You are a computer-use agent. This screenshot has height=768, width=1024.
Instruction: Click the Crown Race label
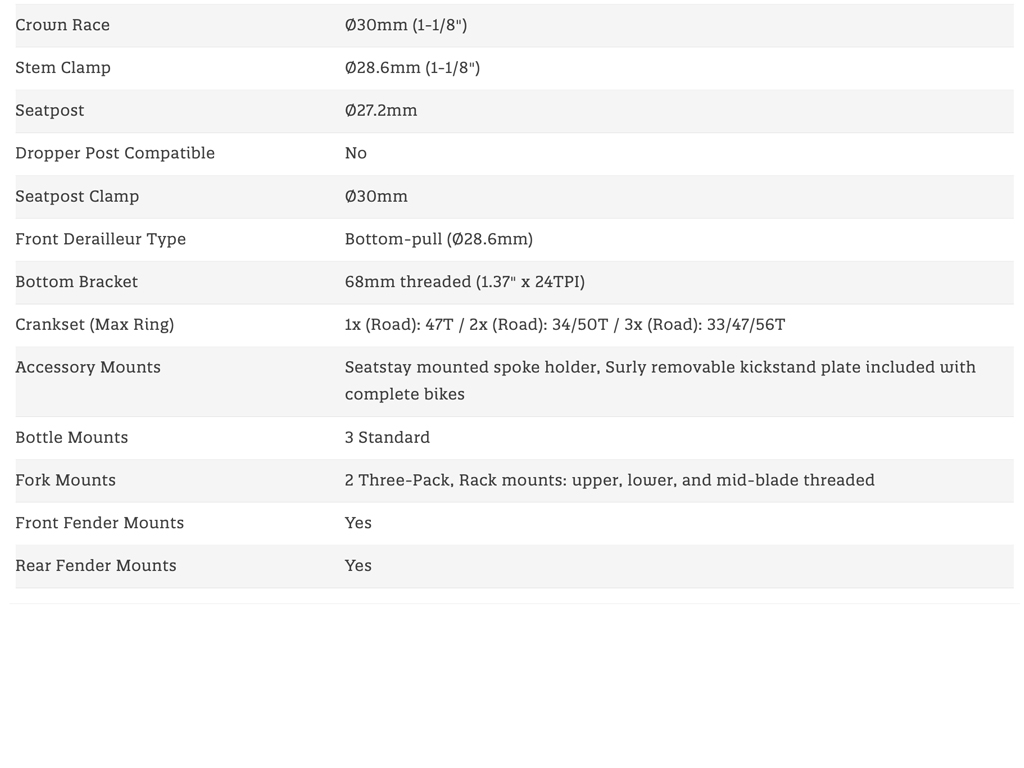(63, 25)
